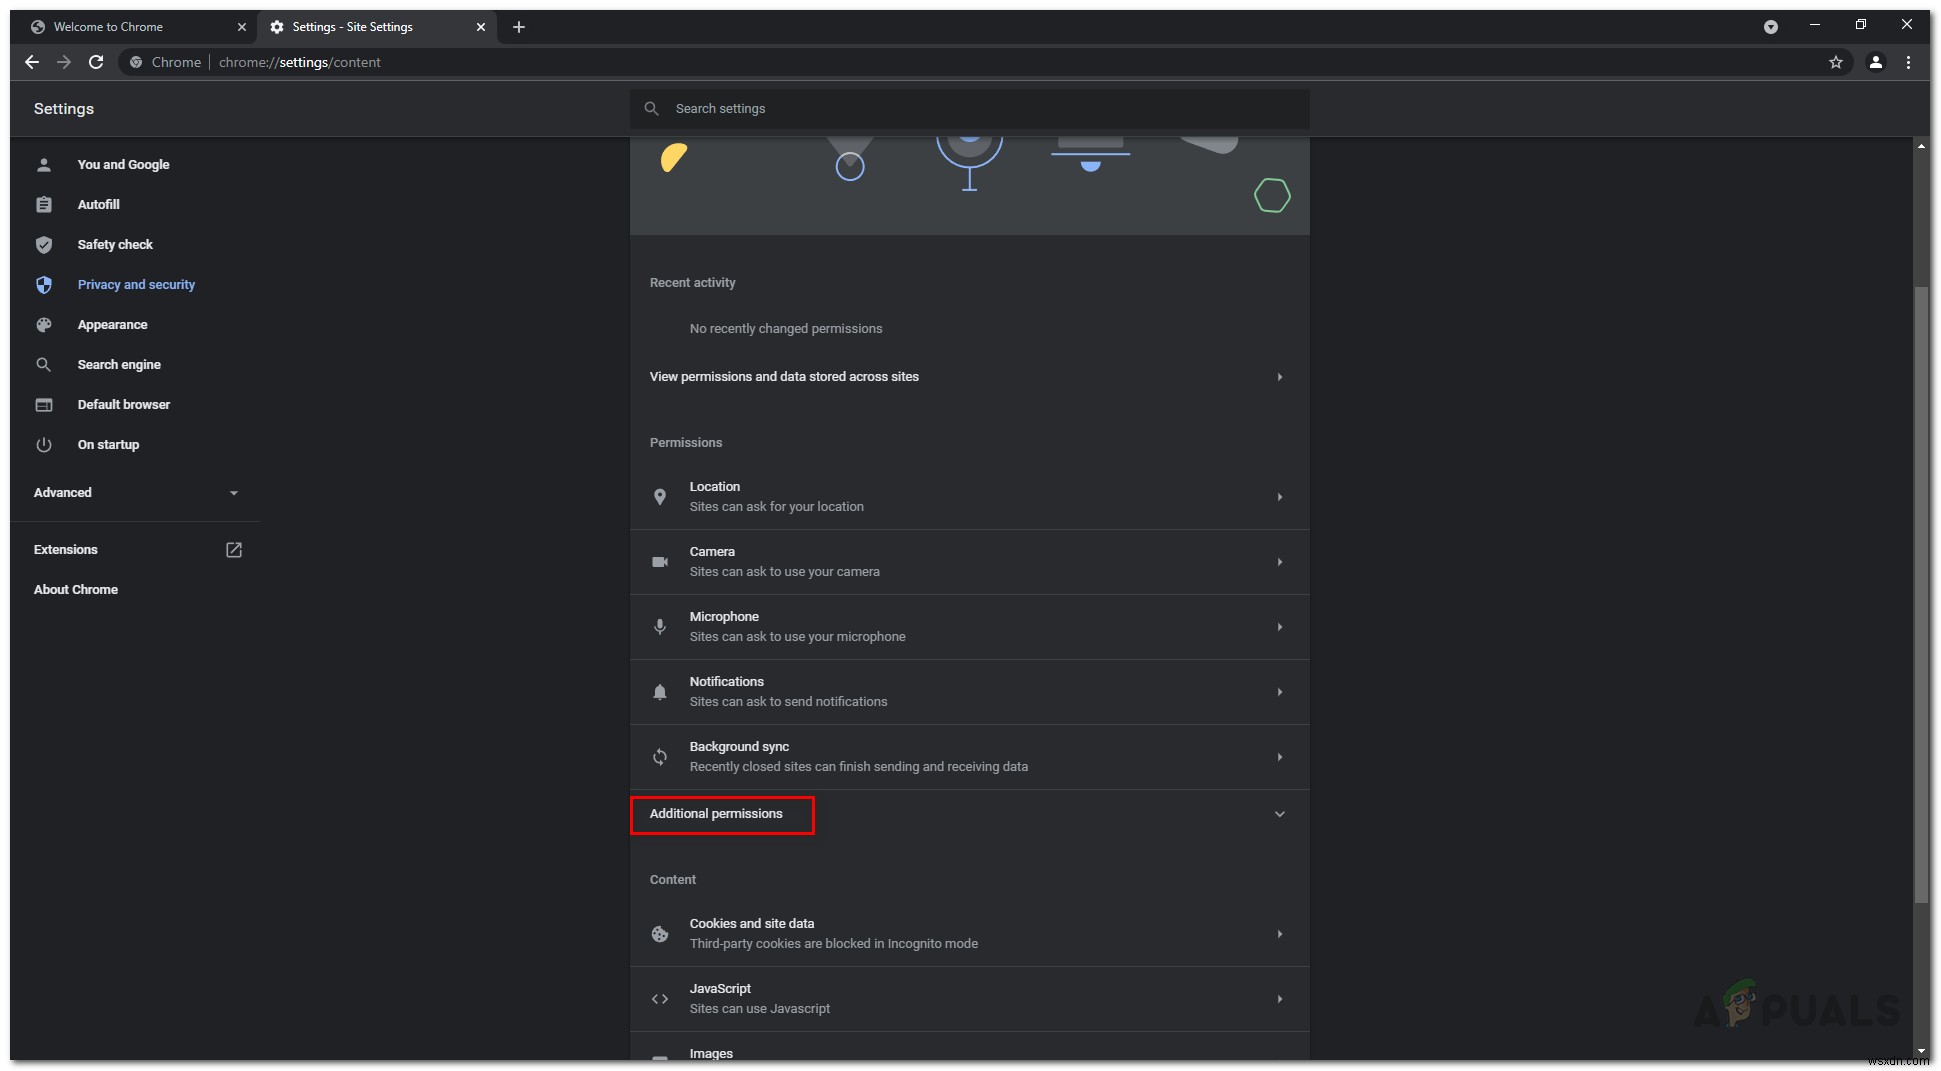
Task: Click the Location pin icon
Action: coord(660,497)
